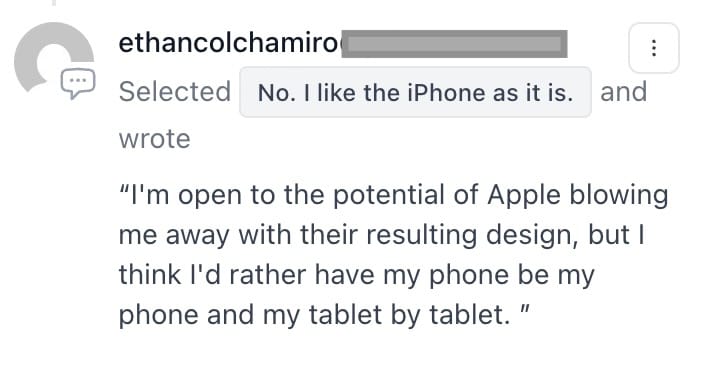Click the speech bubble comment icon
This screenshot has width=720, height=368.
pos(78,83)
